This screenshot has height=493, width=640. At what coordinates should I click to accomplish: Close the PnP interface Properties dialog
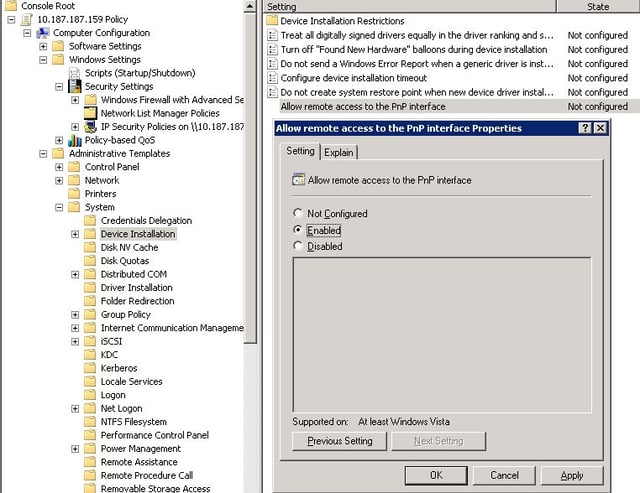point(600,128)
